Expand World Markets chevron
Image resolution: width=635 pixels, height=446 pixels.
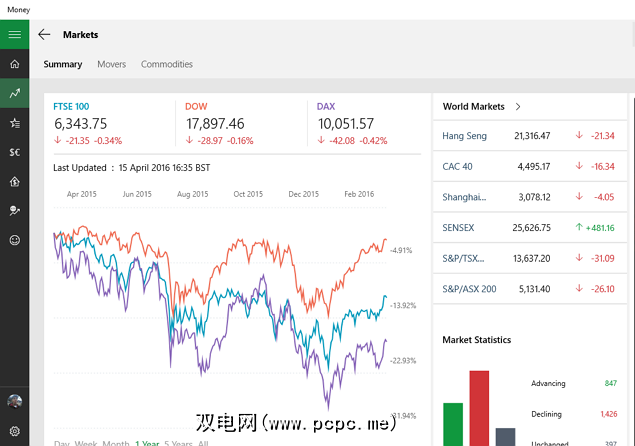(518, 106)
